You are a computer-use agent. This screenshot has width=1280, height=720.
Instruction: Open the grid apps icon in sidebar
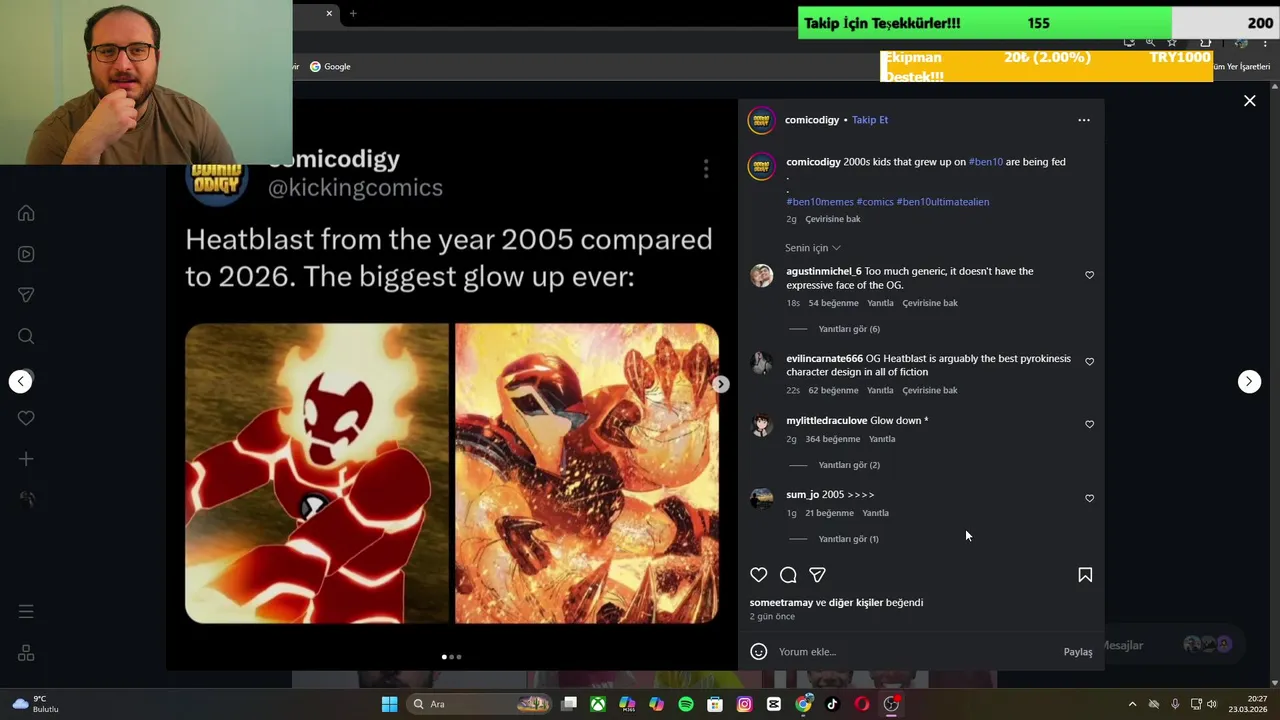26,653
